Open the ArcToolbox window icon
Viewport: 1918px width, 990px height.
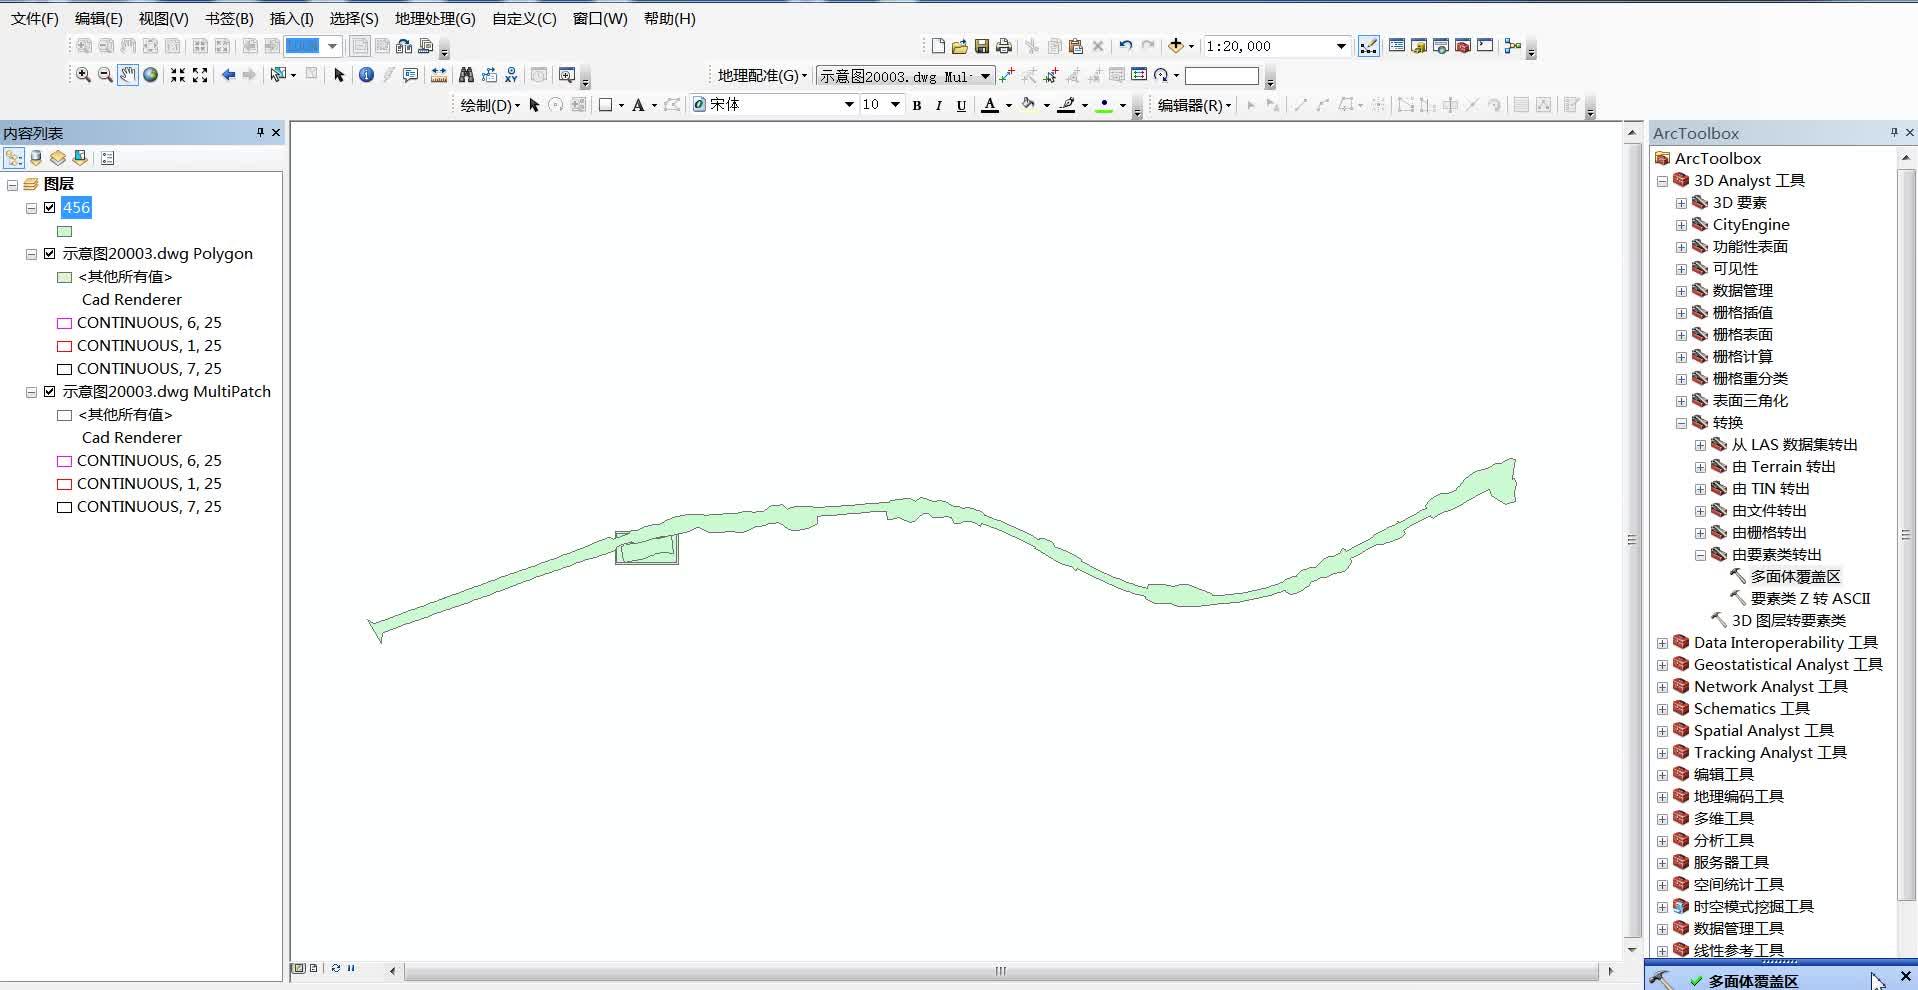click(1463, 46)
